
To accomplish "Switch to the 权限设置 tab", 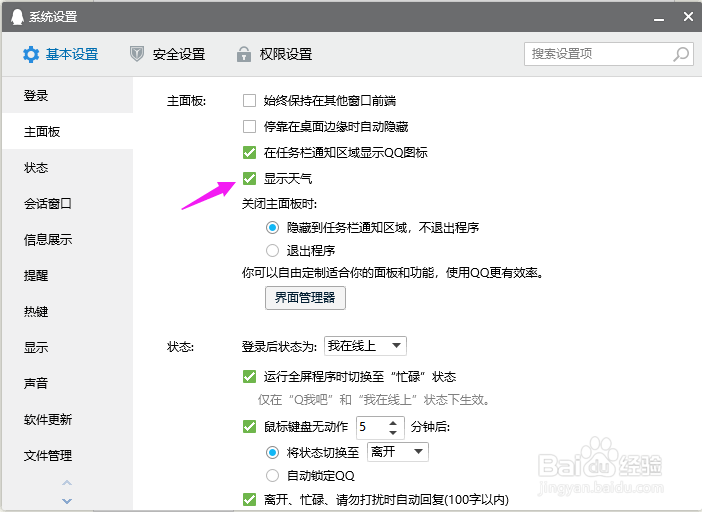I will coord(274,55).
